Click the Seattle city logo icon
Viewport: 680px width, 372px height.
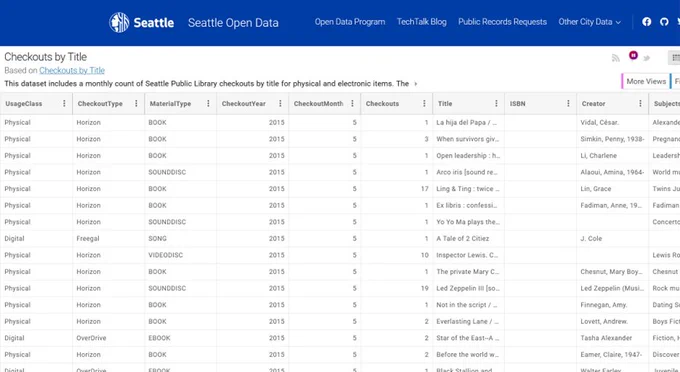[119, 22]
